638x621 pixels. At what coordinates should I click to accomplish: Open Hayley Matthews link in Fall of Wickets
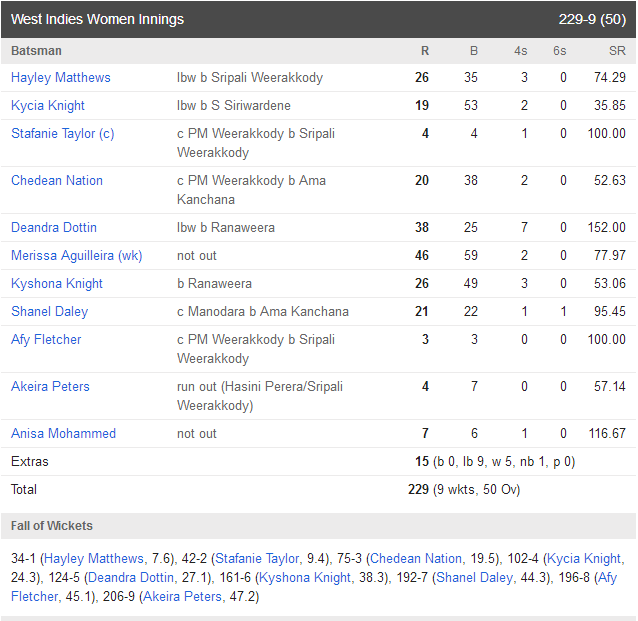pyautogui.click(x=94, y=558)
